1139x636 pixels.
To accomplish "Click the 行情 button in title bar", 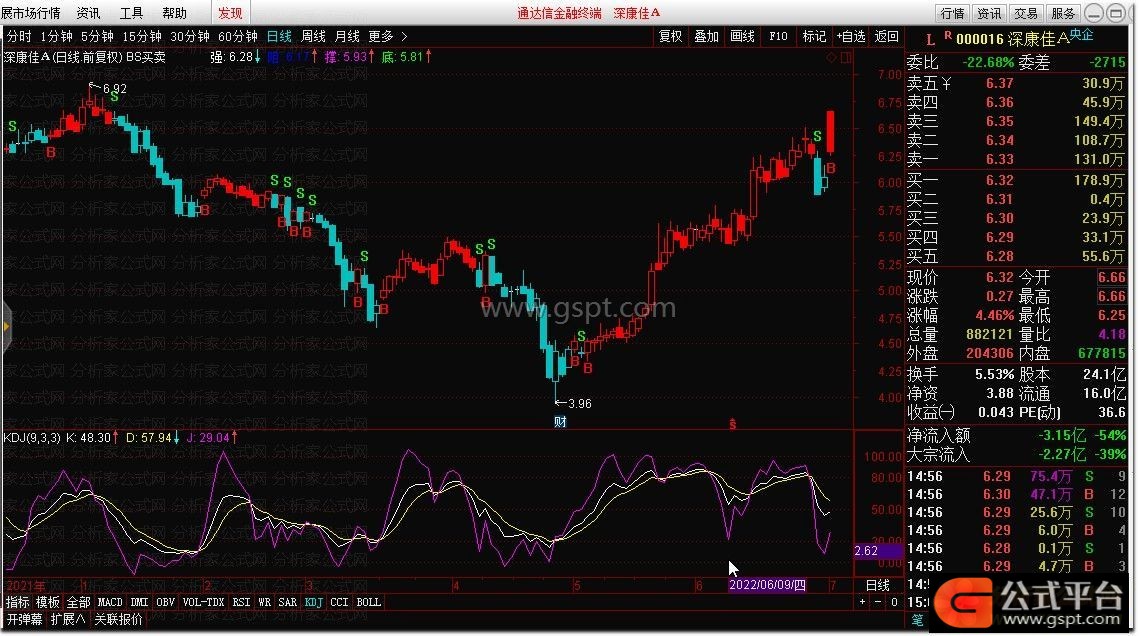I will point(952,13).
